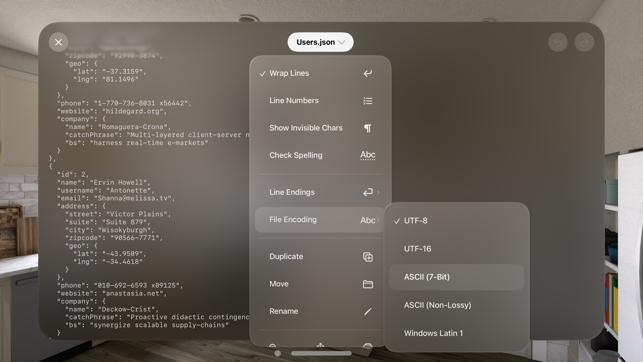The height and width of the screenshot is (362, 643).
Task: Click the window close dot below the editor
Action: pos(278,353)
